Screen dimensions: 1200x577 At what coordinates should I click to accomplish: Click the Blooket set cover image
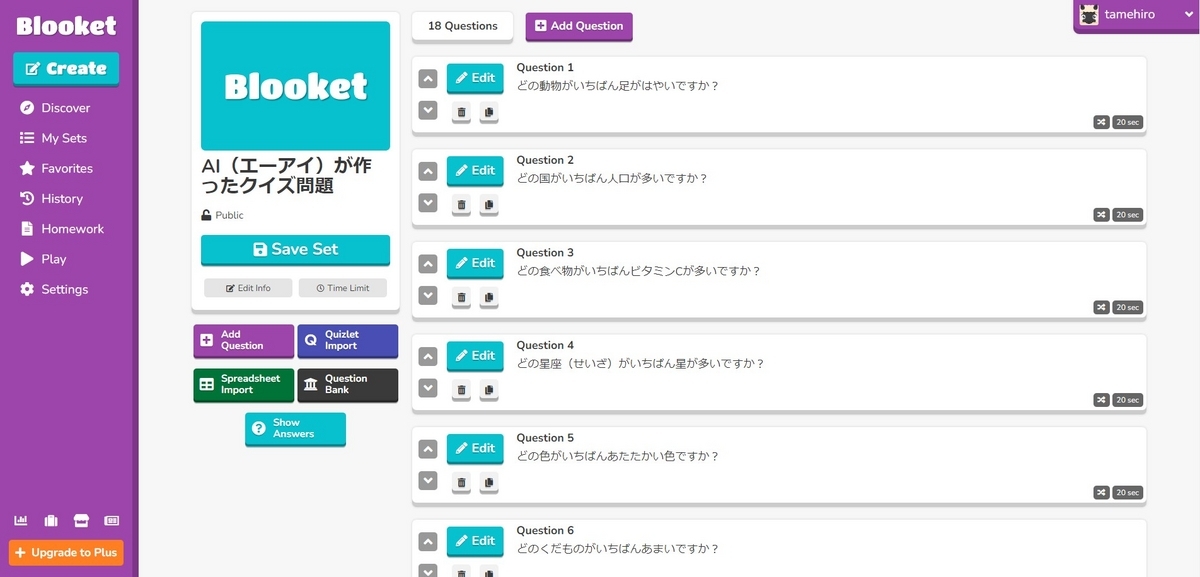[x=295, y=86]
